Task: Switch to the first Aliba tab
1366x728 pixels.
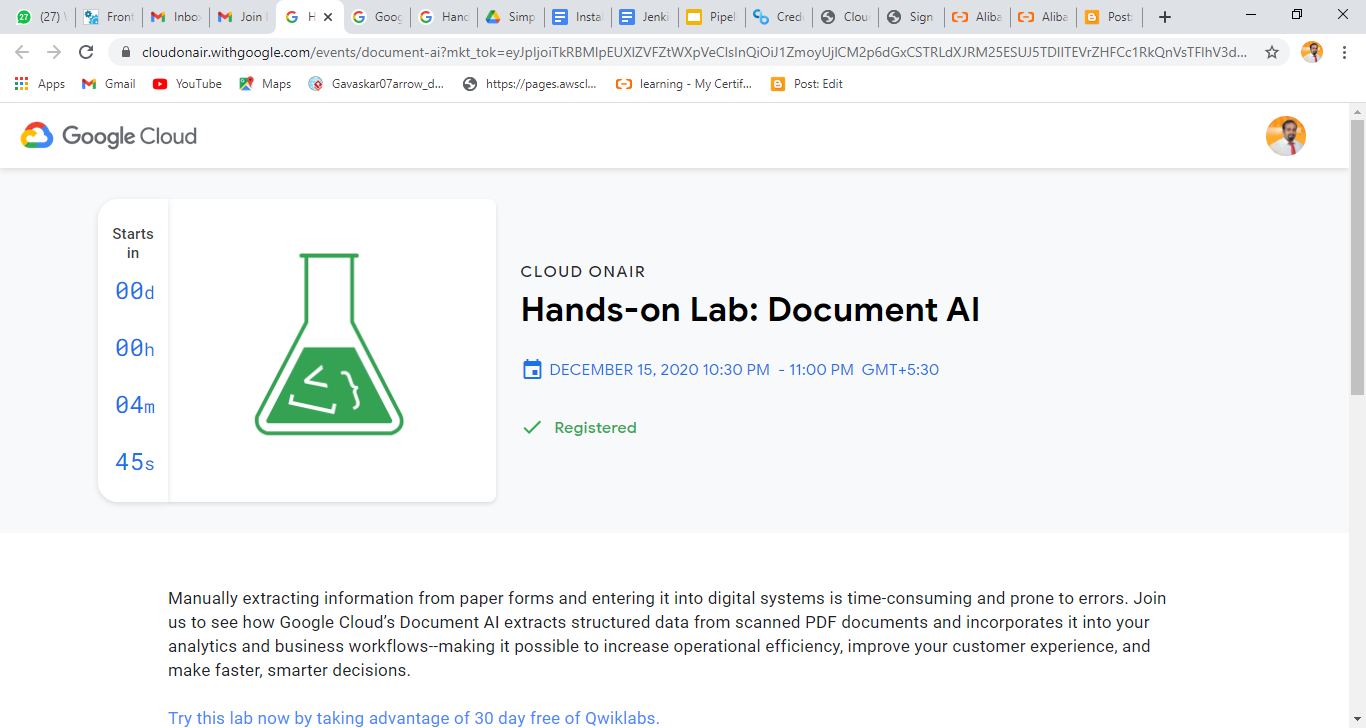Action: click(977, 17)
